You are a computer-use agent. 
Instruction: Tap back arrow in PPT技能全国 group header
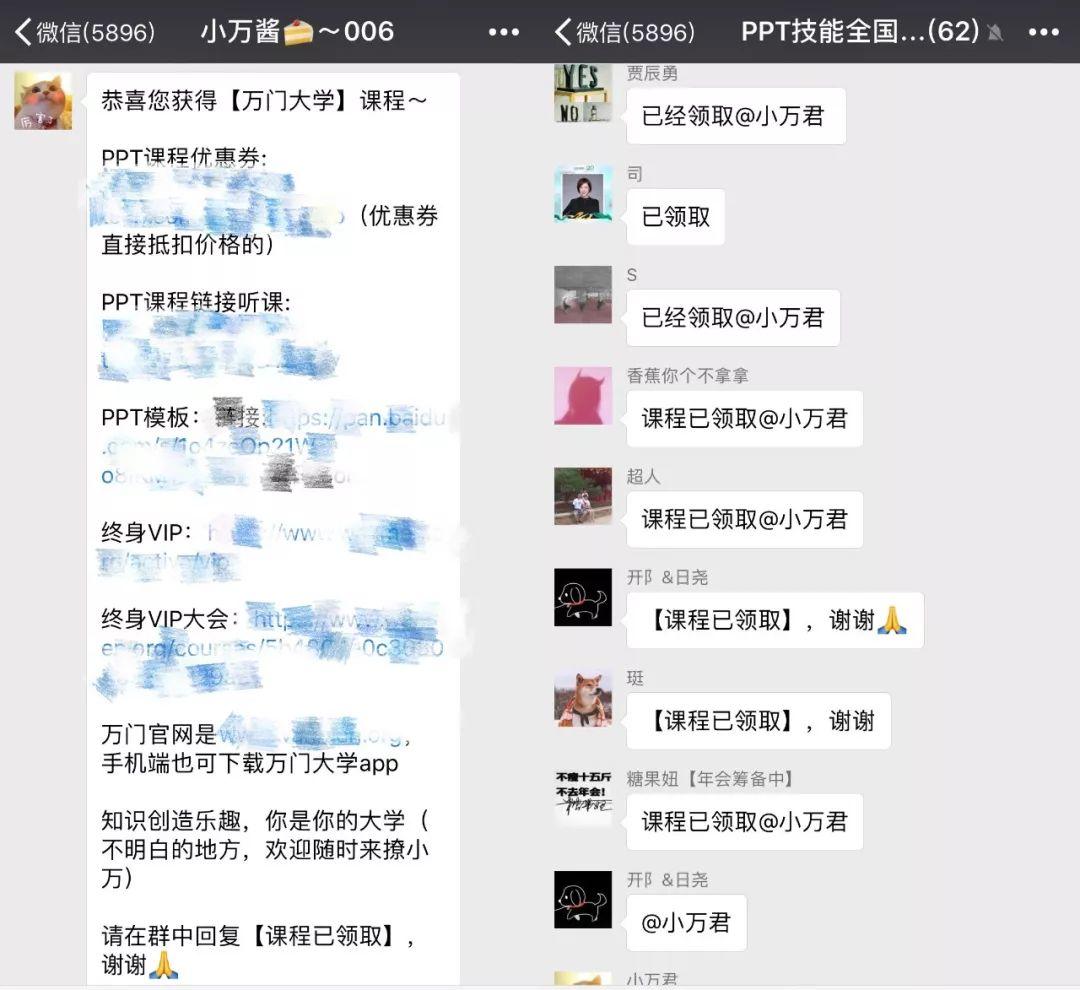point(563,32)
